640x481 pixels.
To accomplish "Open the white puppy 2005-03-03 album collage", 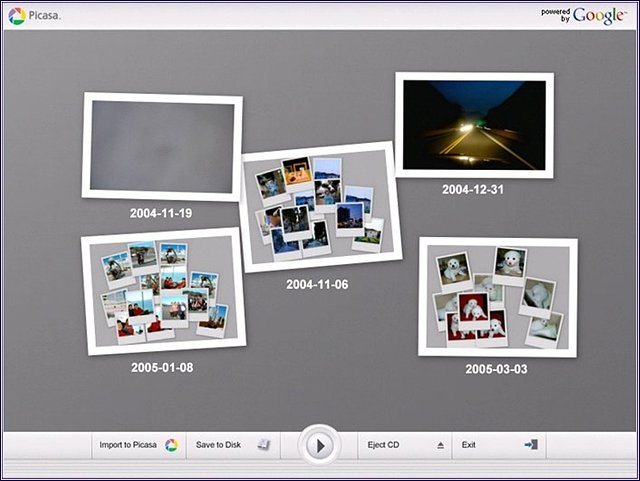I will [x=497, y=297].
